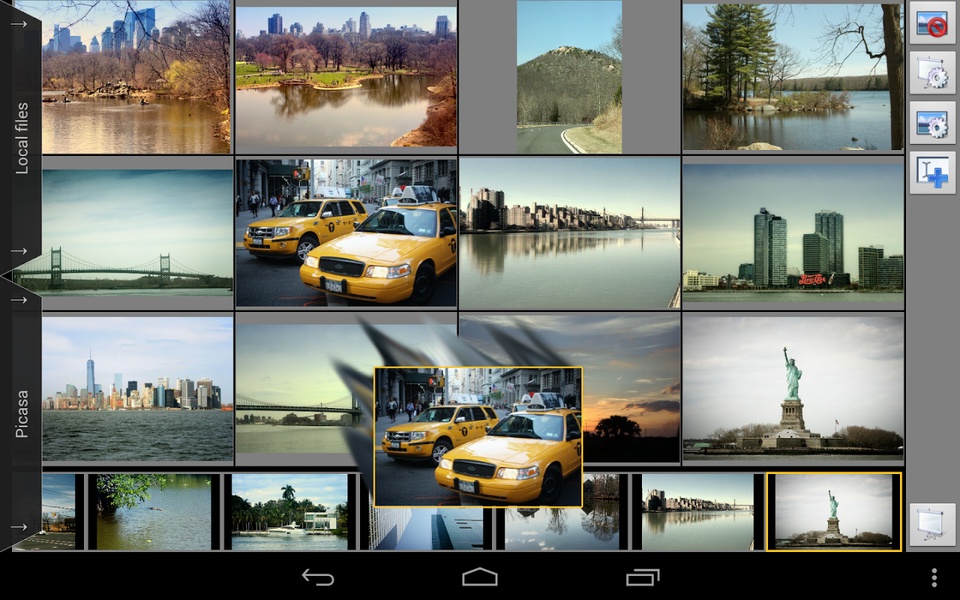Select the One World Trade skyline photo
The height and width of the screenshot is (600, 960).
click(x=137, y=388)
